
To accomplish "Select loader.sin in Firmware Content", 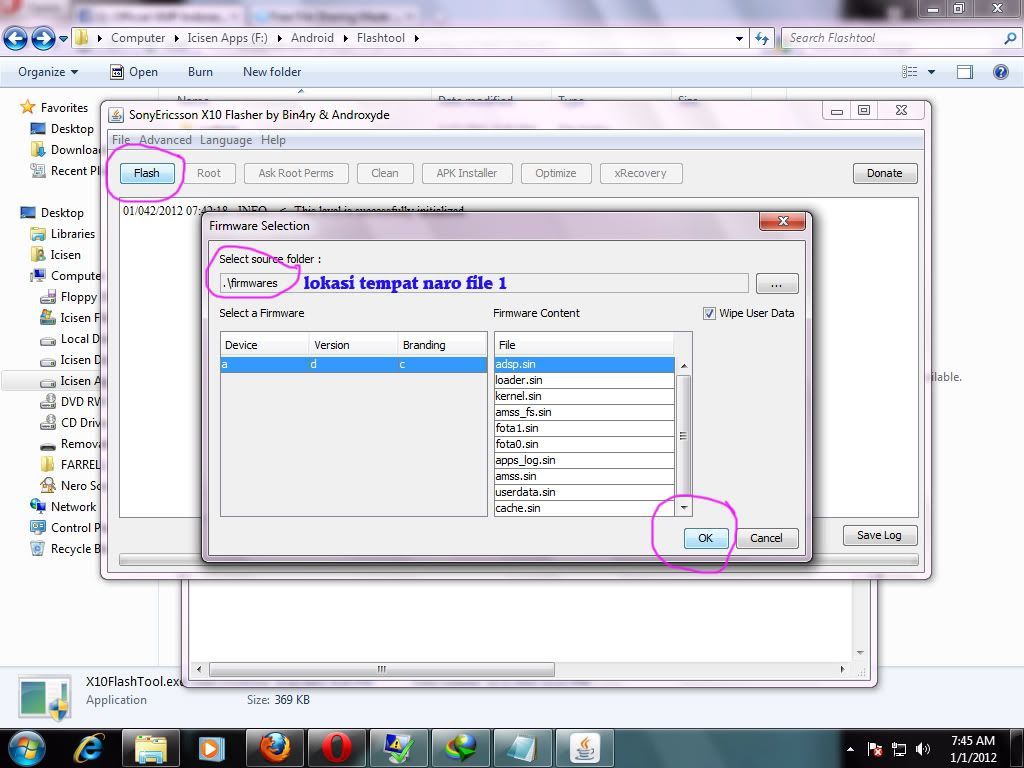I will [584, 380].
